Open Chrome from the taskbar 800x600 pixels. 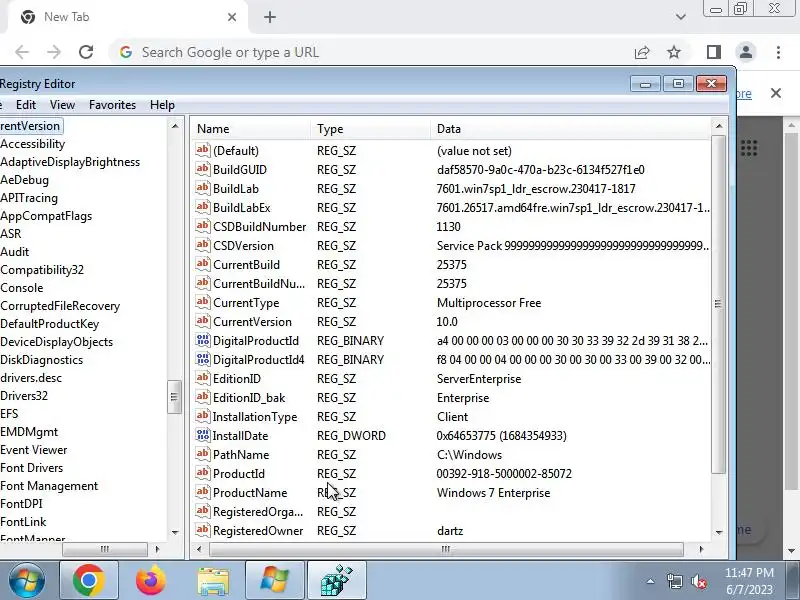89,580
